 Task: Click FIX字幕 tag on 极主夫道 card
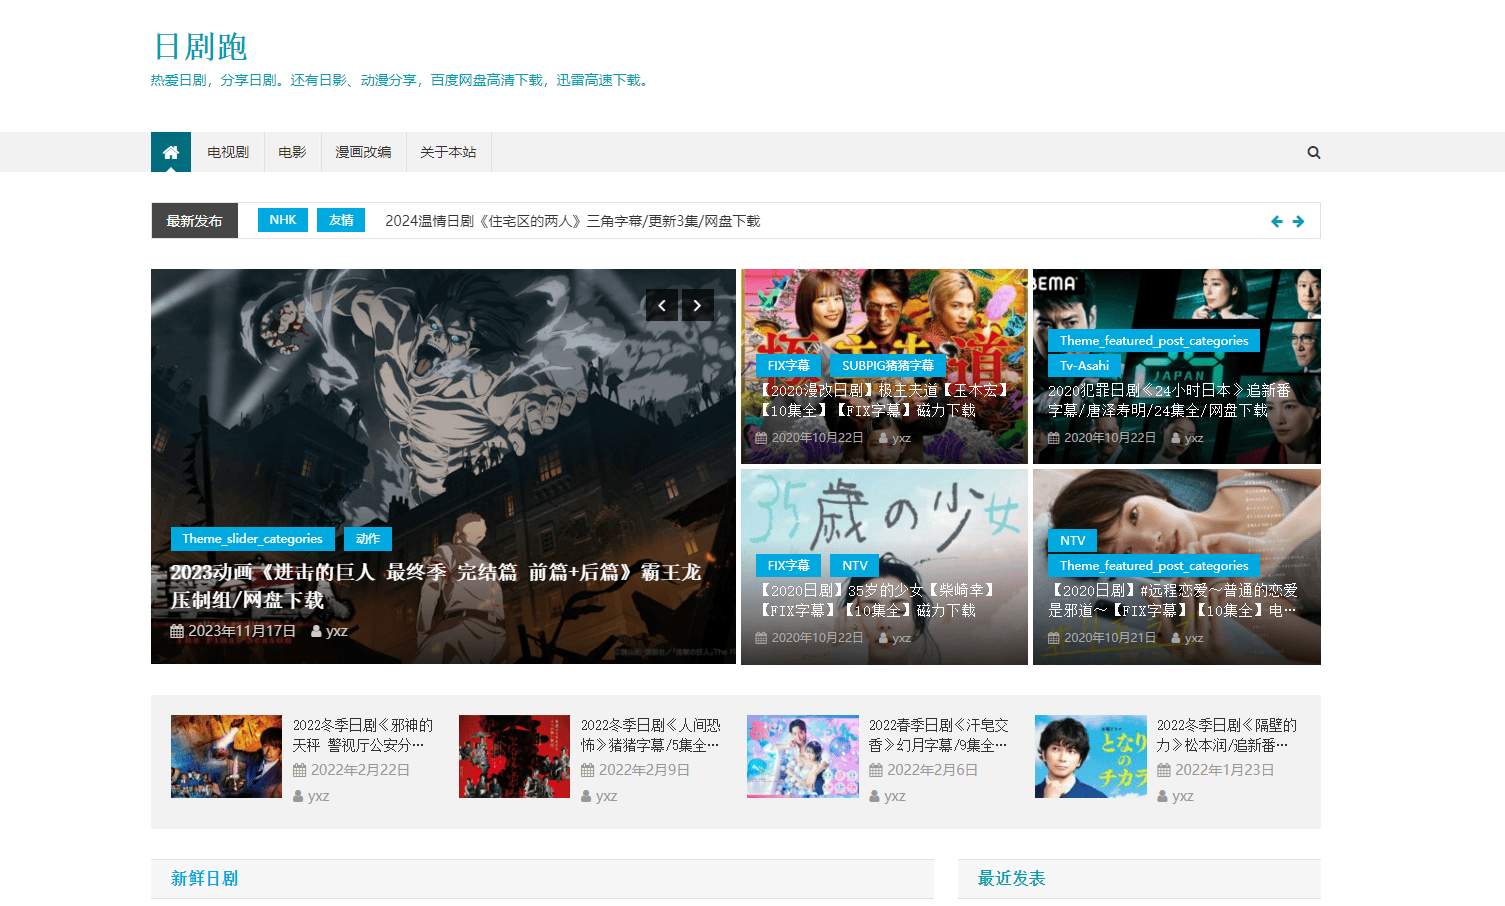(788, 366)
